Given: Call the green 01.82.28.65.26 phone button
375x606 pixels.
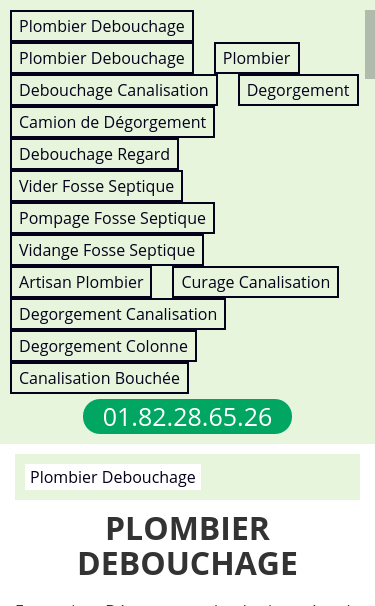Looking at the screenshot, I should [x=188, y=417].
